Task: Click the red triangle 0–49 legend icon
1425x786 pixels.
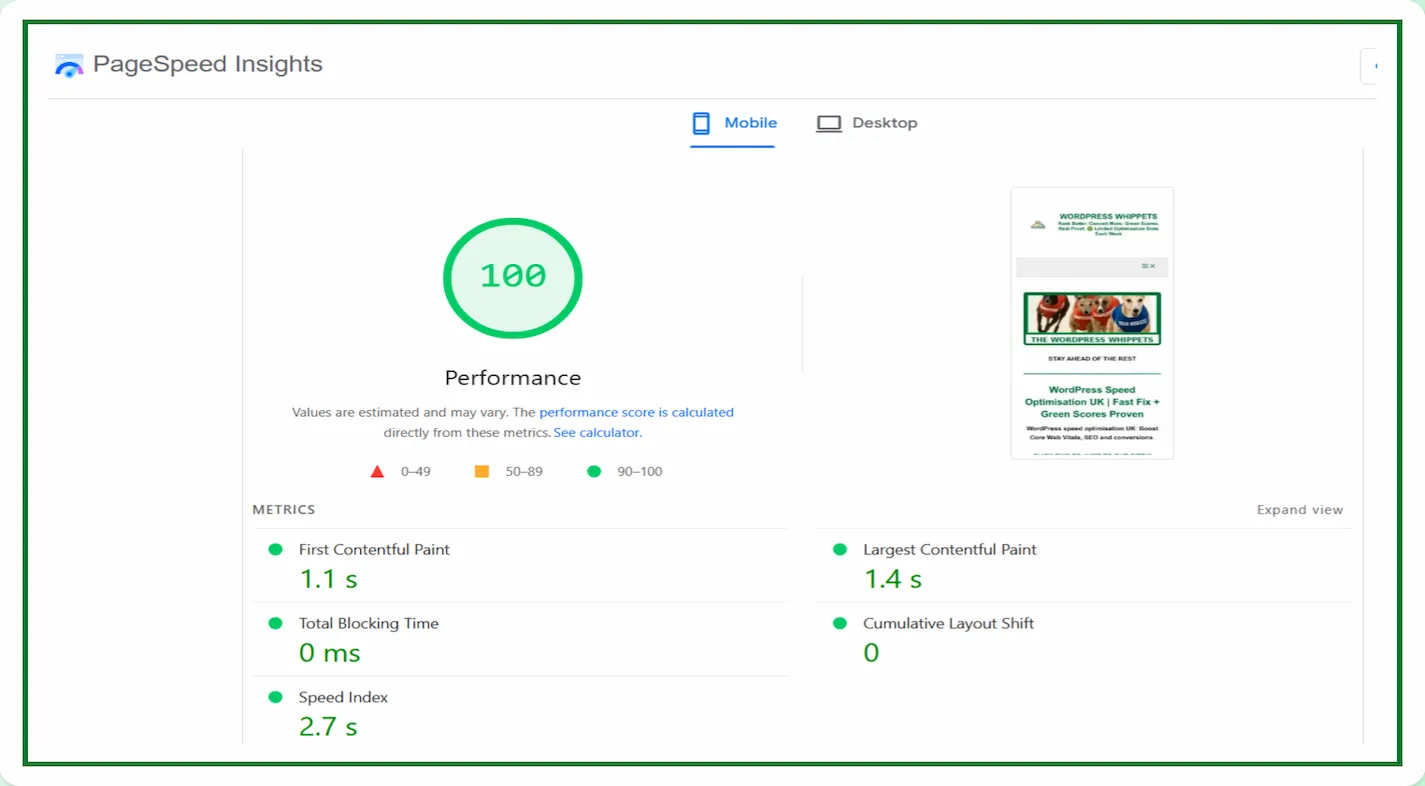Action: (377, 472)
